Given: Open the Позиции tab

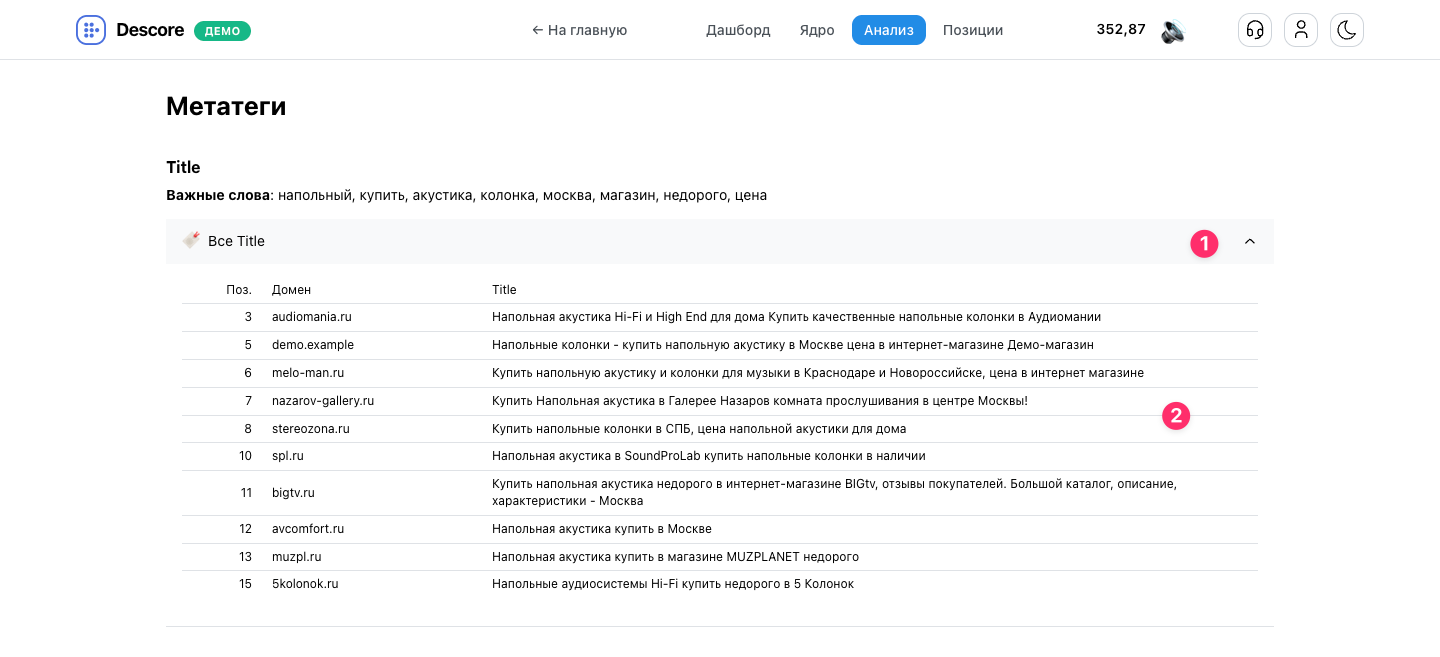Looking at the screenshot, I should tap(973, 30).
